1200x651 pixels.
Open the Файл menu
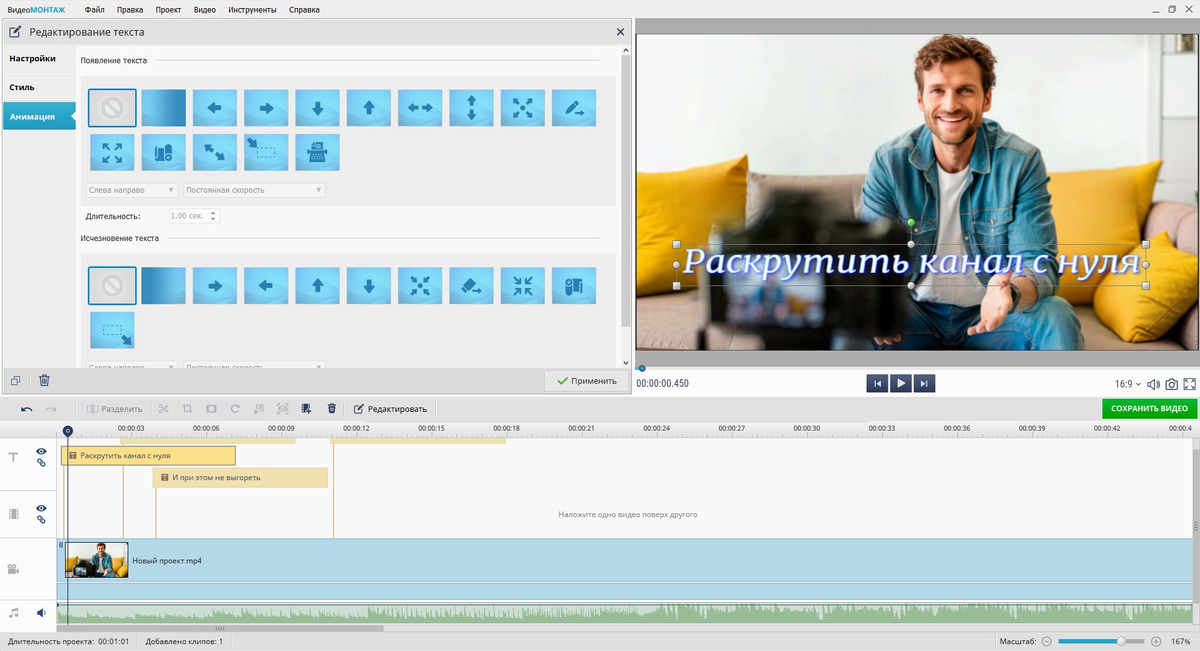95,9
